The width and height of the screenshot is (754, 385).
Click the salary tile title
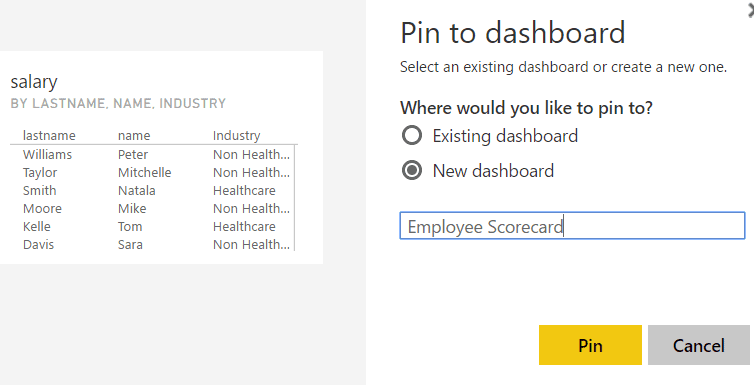pyautogui.click(x=34, y=82)
